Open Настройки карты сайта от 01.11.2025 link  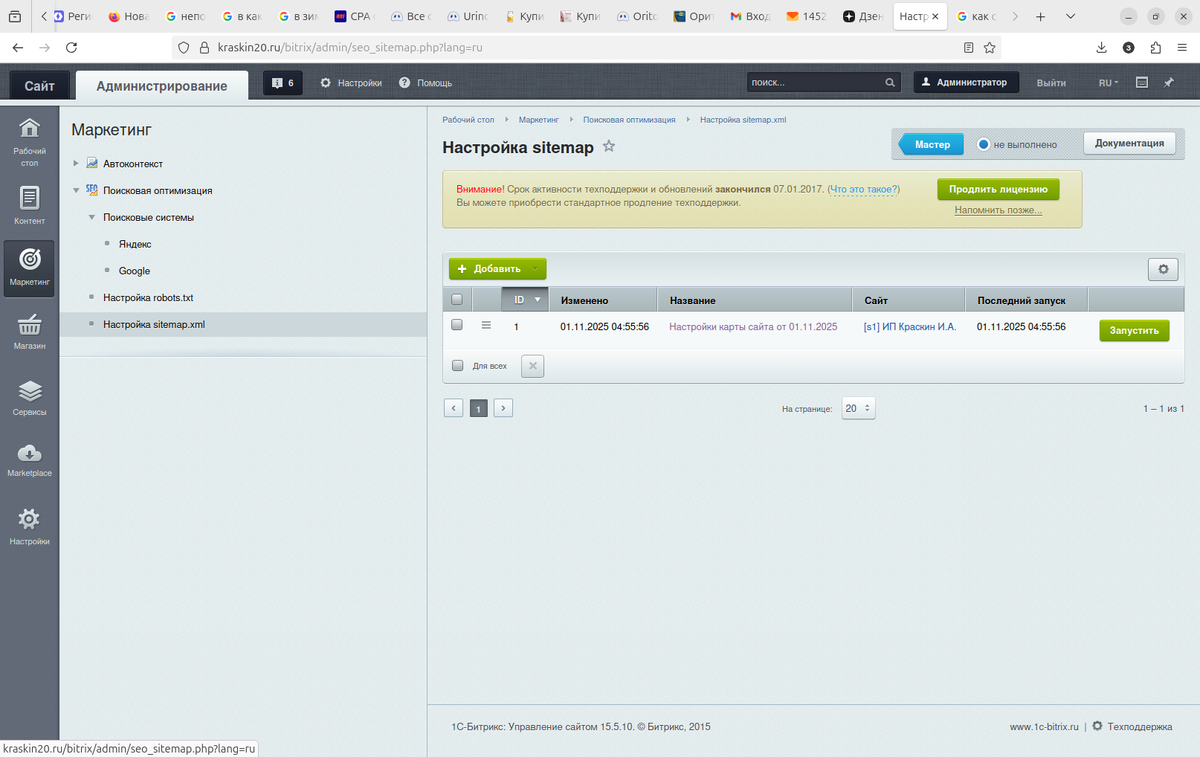pos(753,326)
